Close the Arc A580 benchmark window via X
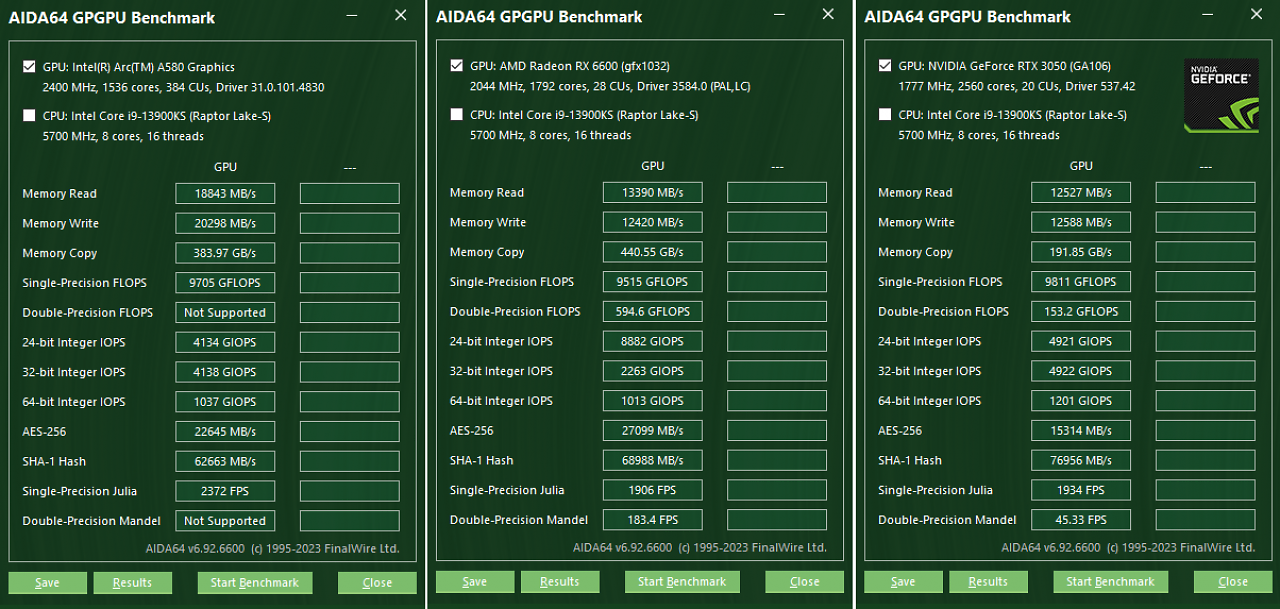This screenshot has width=1280, height=609. (401, 15)
